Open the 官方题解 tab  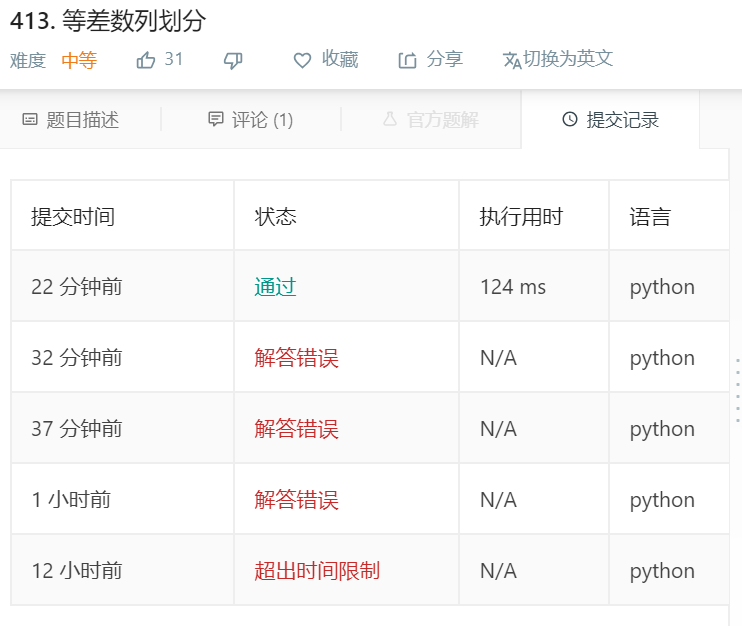[x=431, y=120]
